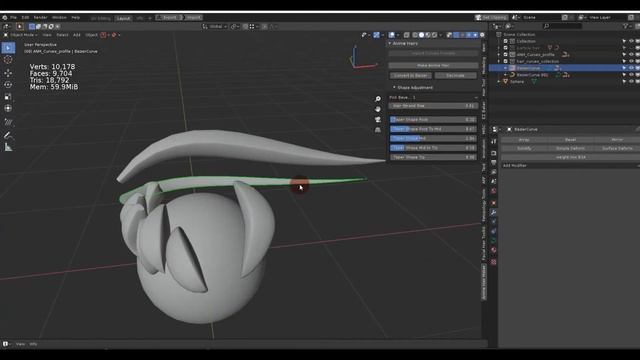This screenshot has width=640, height=360.
Task: Open the Global orientation dropdown
Action: click(215, 27)
